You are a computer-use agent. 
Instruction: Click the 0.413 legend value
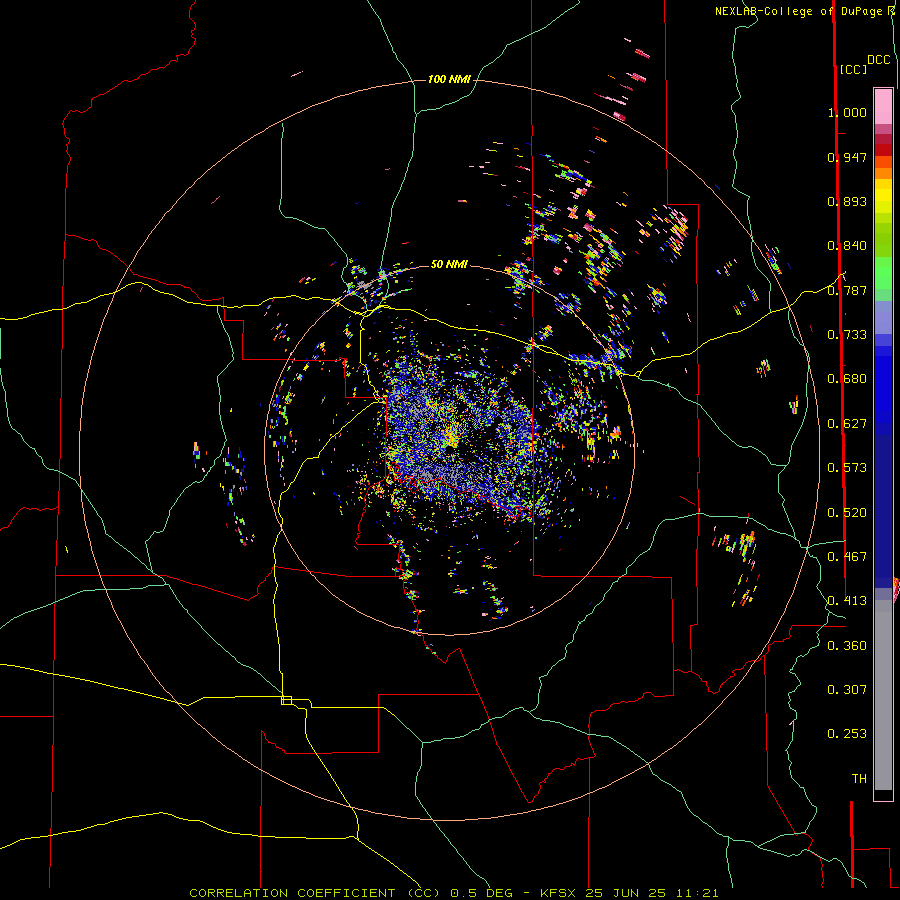pos(847,601)
